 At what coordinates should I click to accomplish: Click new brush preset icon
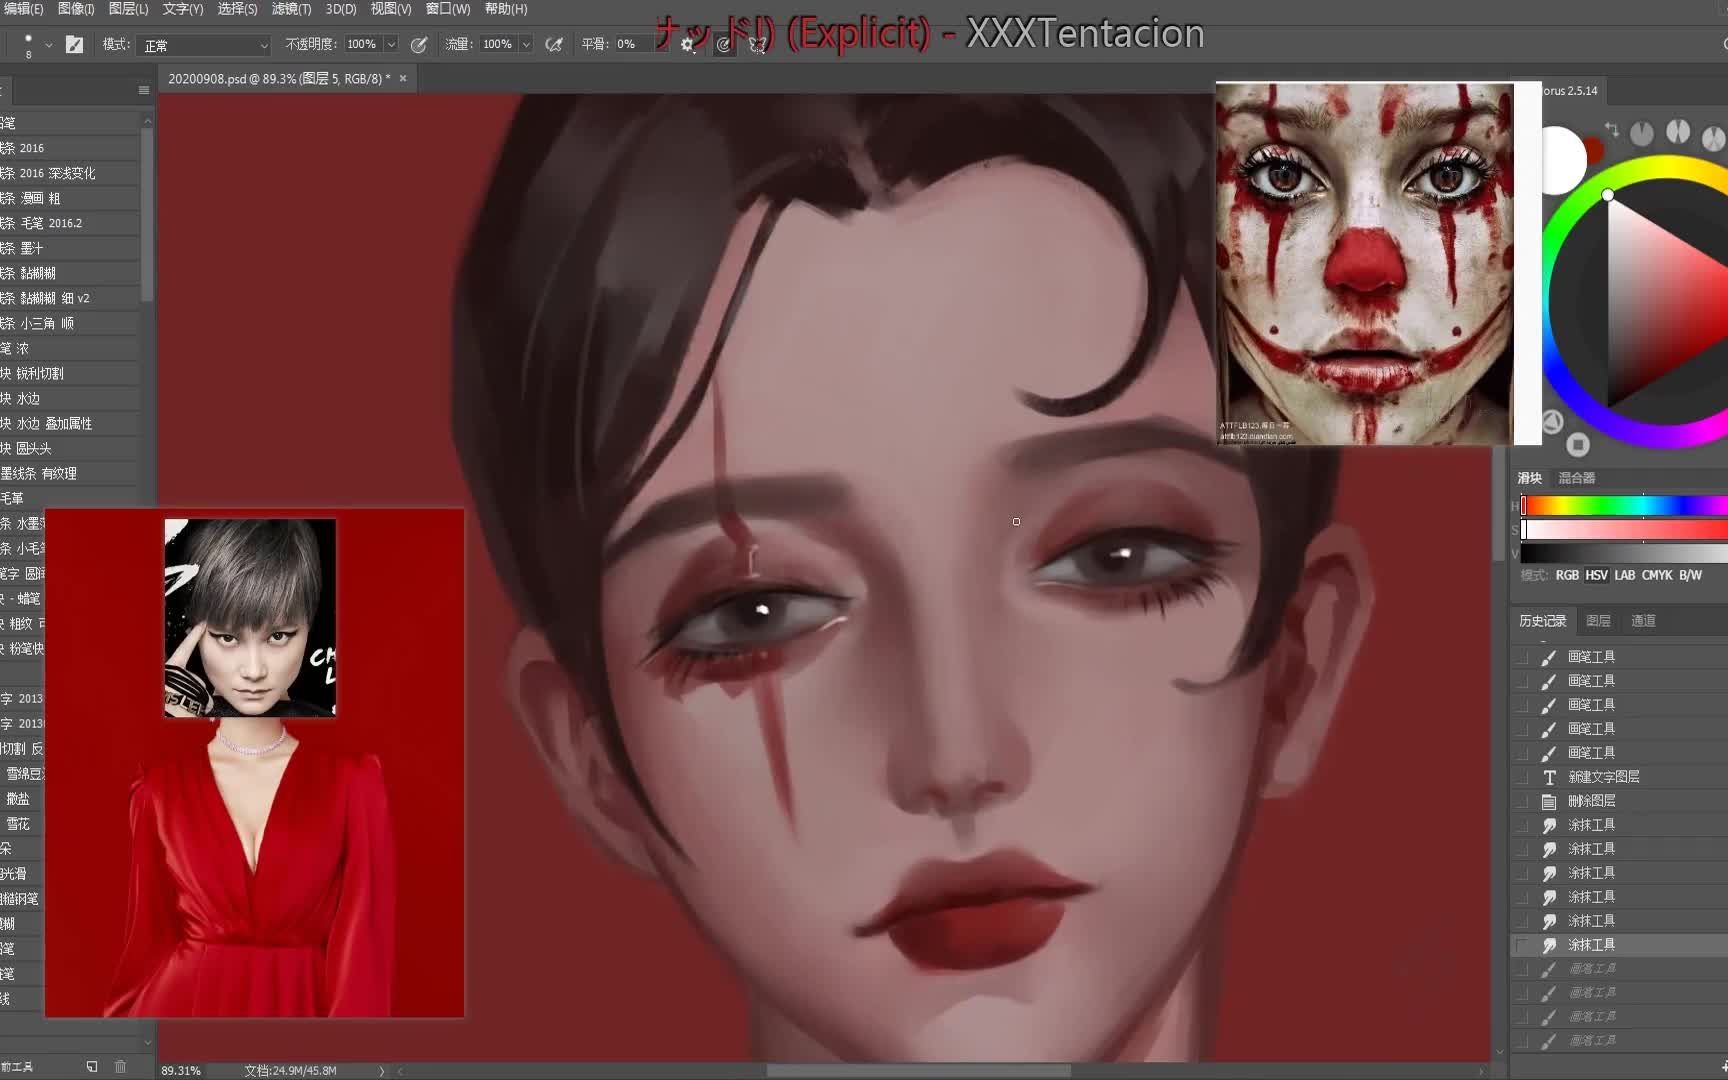92,1067
